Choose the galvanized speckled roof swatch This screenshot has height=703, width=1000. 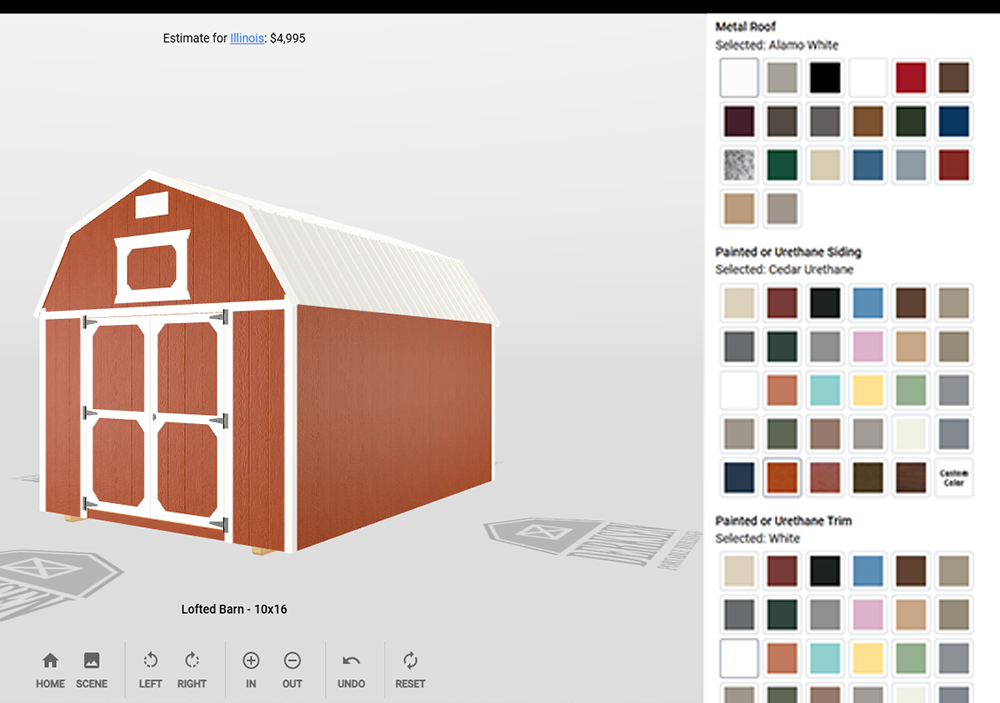739,165
